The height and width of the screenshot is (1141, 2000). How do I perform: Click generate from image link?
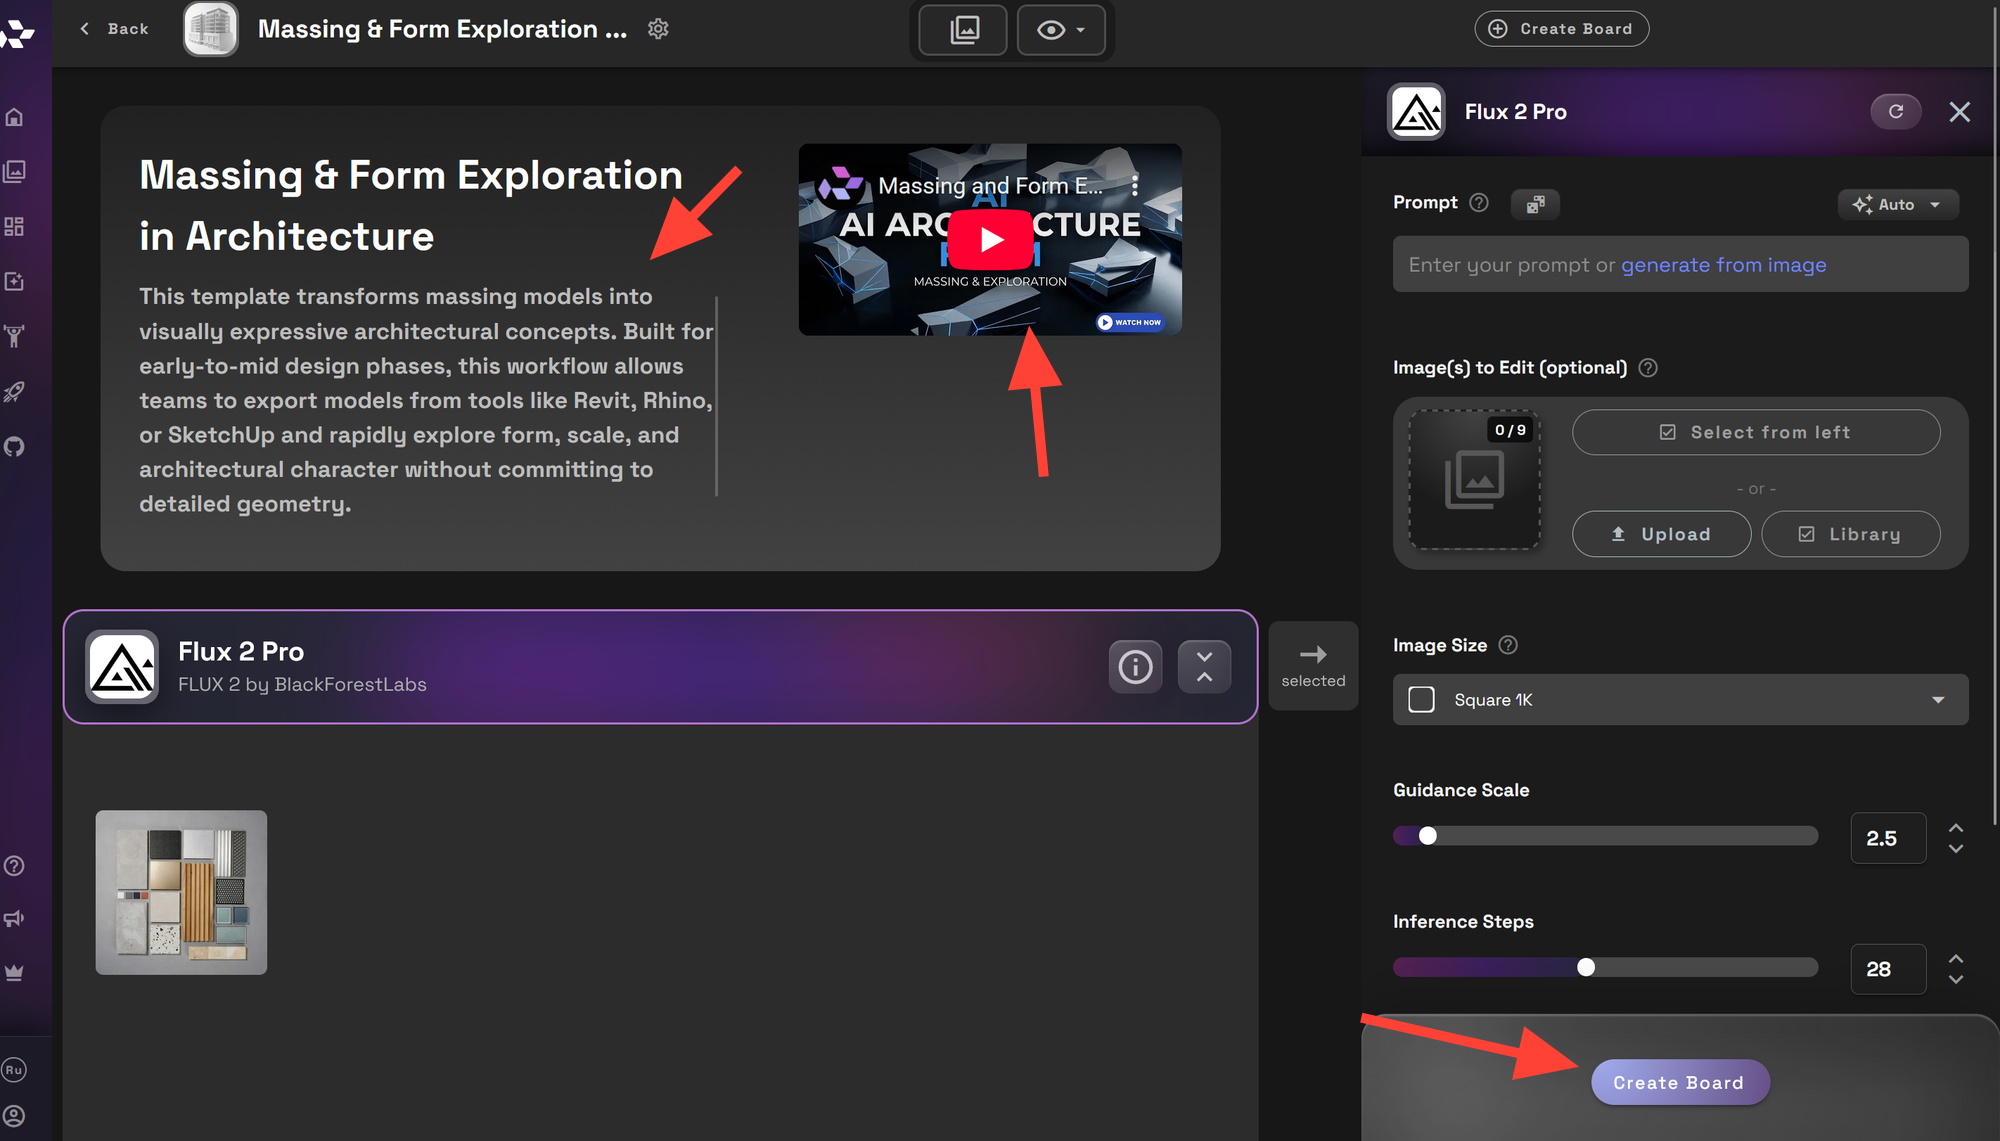click(1723, 265)
